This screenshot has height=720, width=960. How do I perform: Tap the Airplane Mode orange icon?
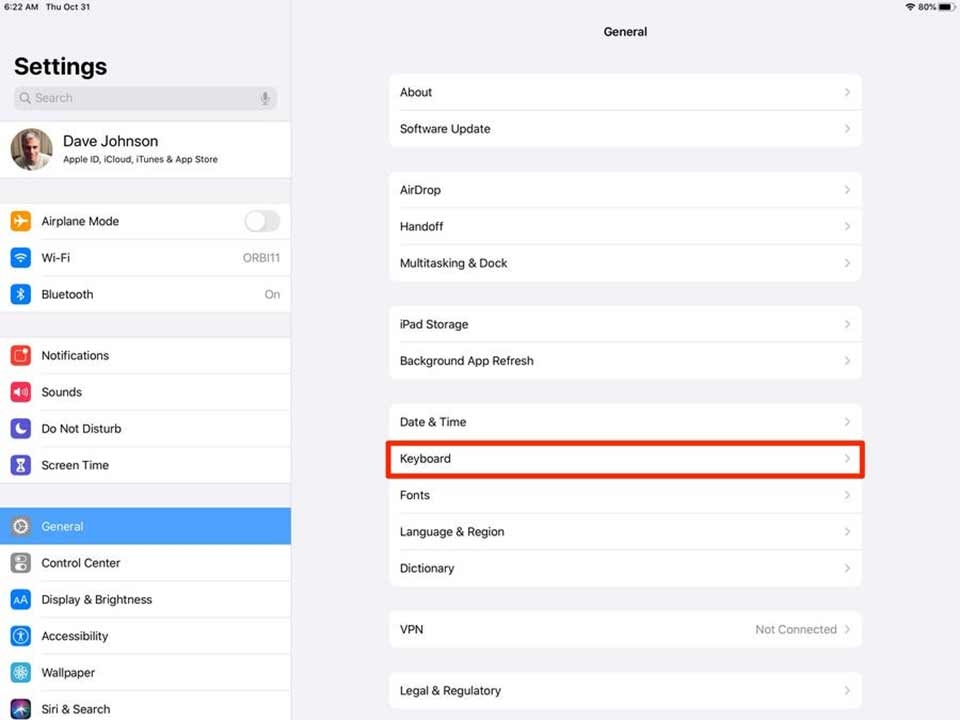click(x=21, y=221)
